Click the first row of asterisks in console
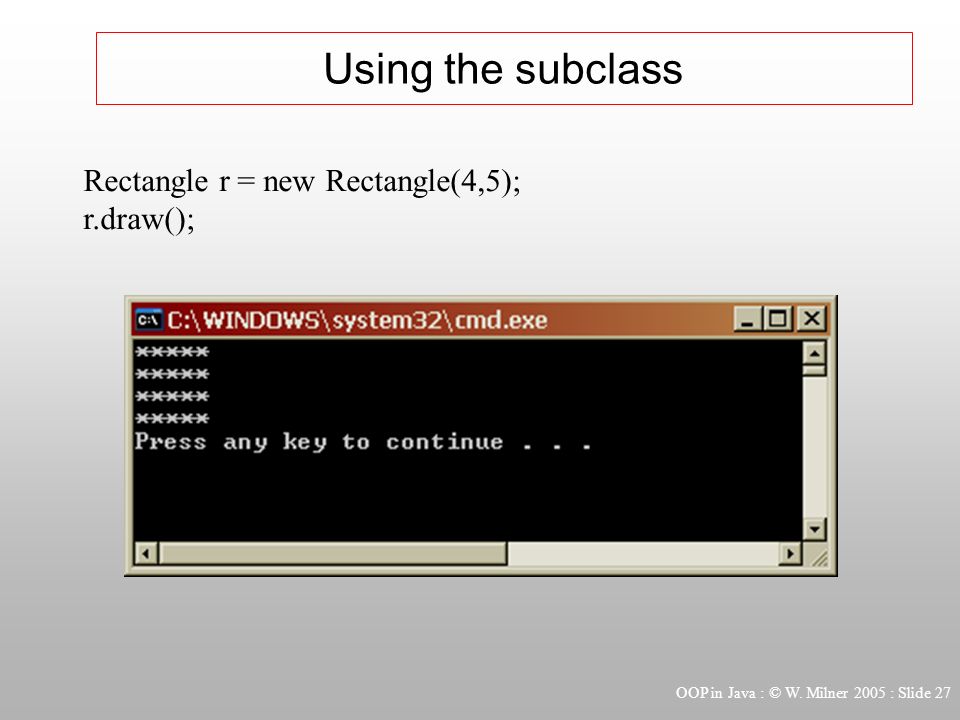Image resolution: width=960 pixels, height=720 pixels. 172,351
